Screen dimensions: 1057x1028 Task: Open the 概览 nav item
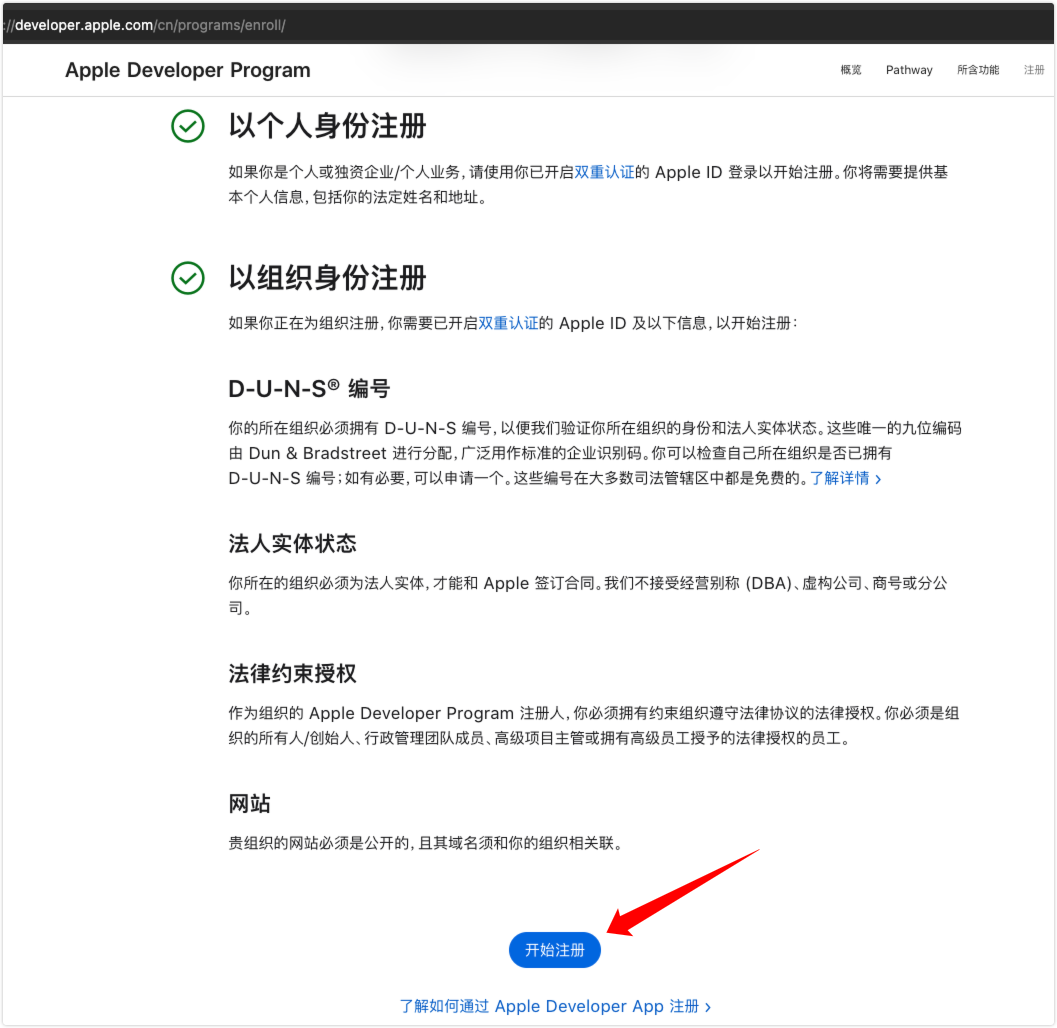[x=850, y=69]
